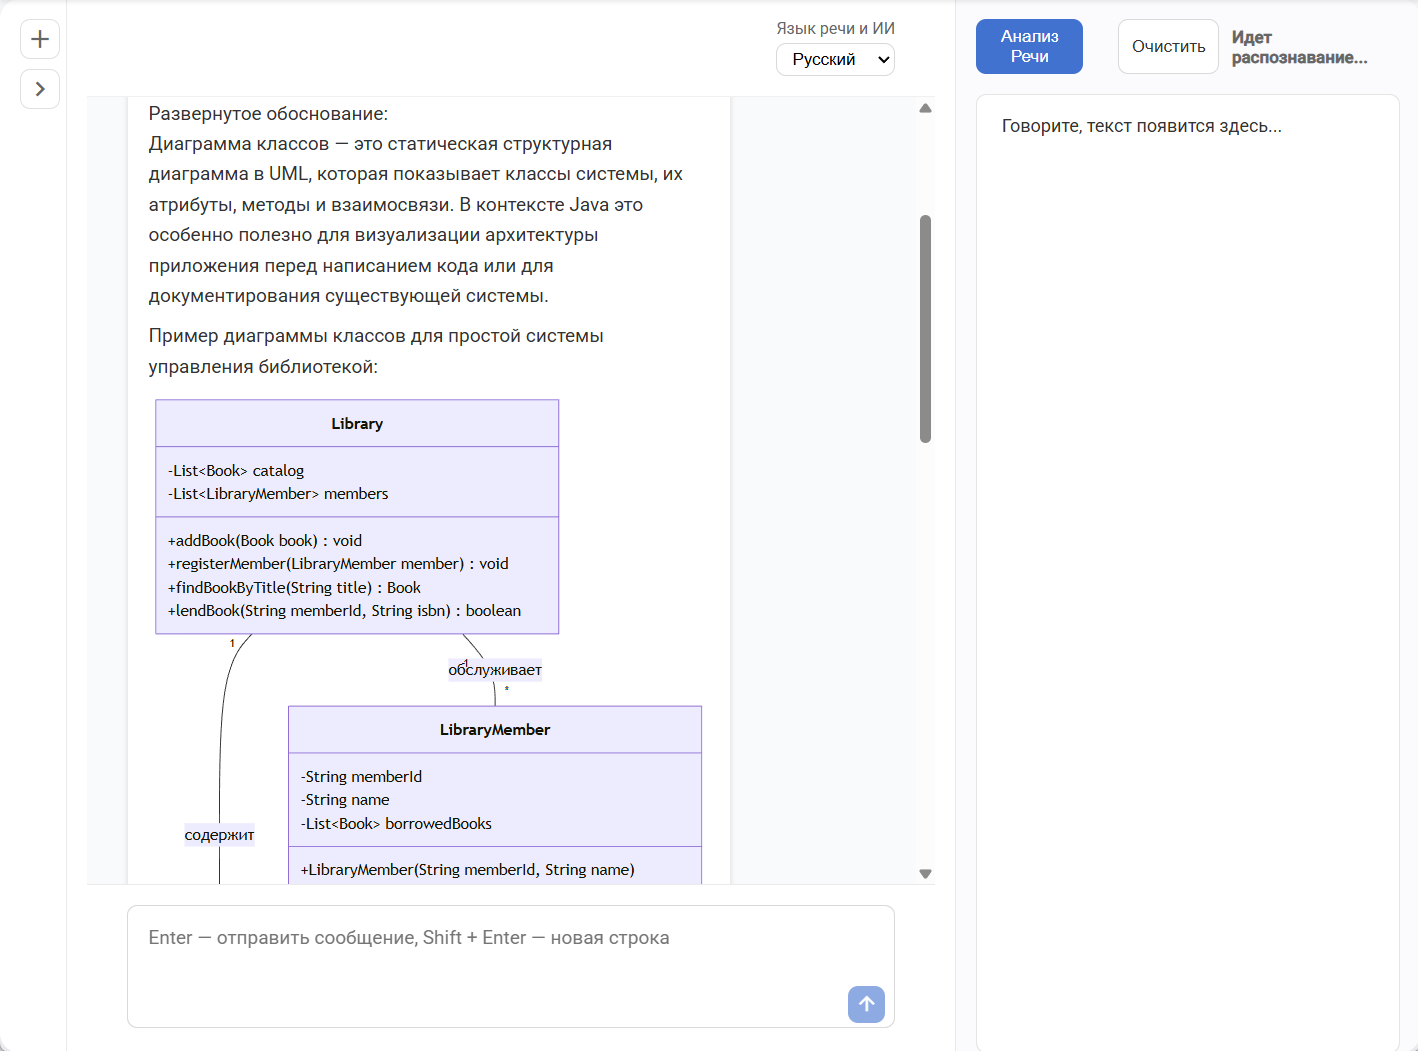Screen dimensions: 1418x1051
Task: Click the registerMember method line
Action: [338, 564]
